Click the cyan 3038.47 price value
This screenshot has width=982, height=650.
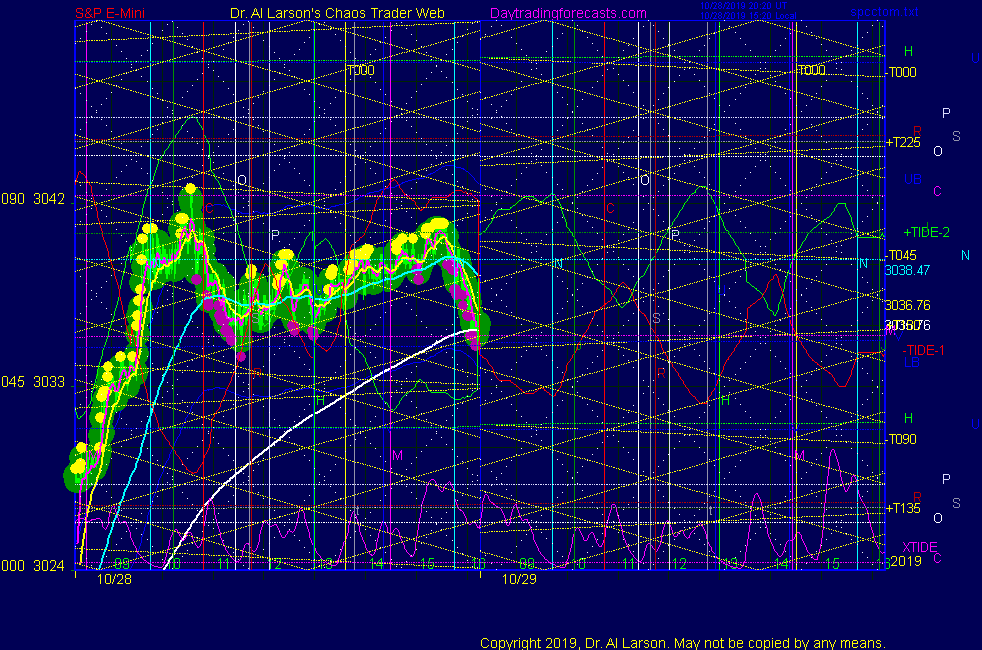(907, 269)
